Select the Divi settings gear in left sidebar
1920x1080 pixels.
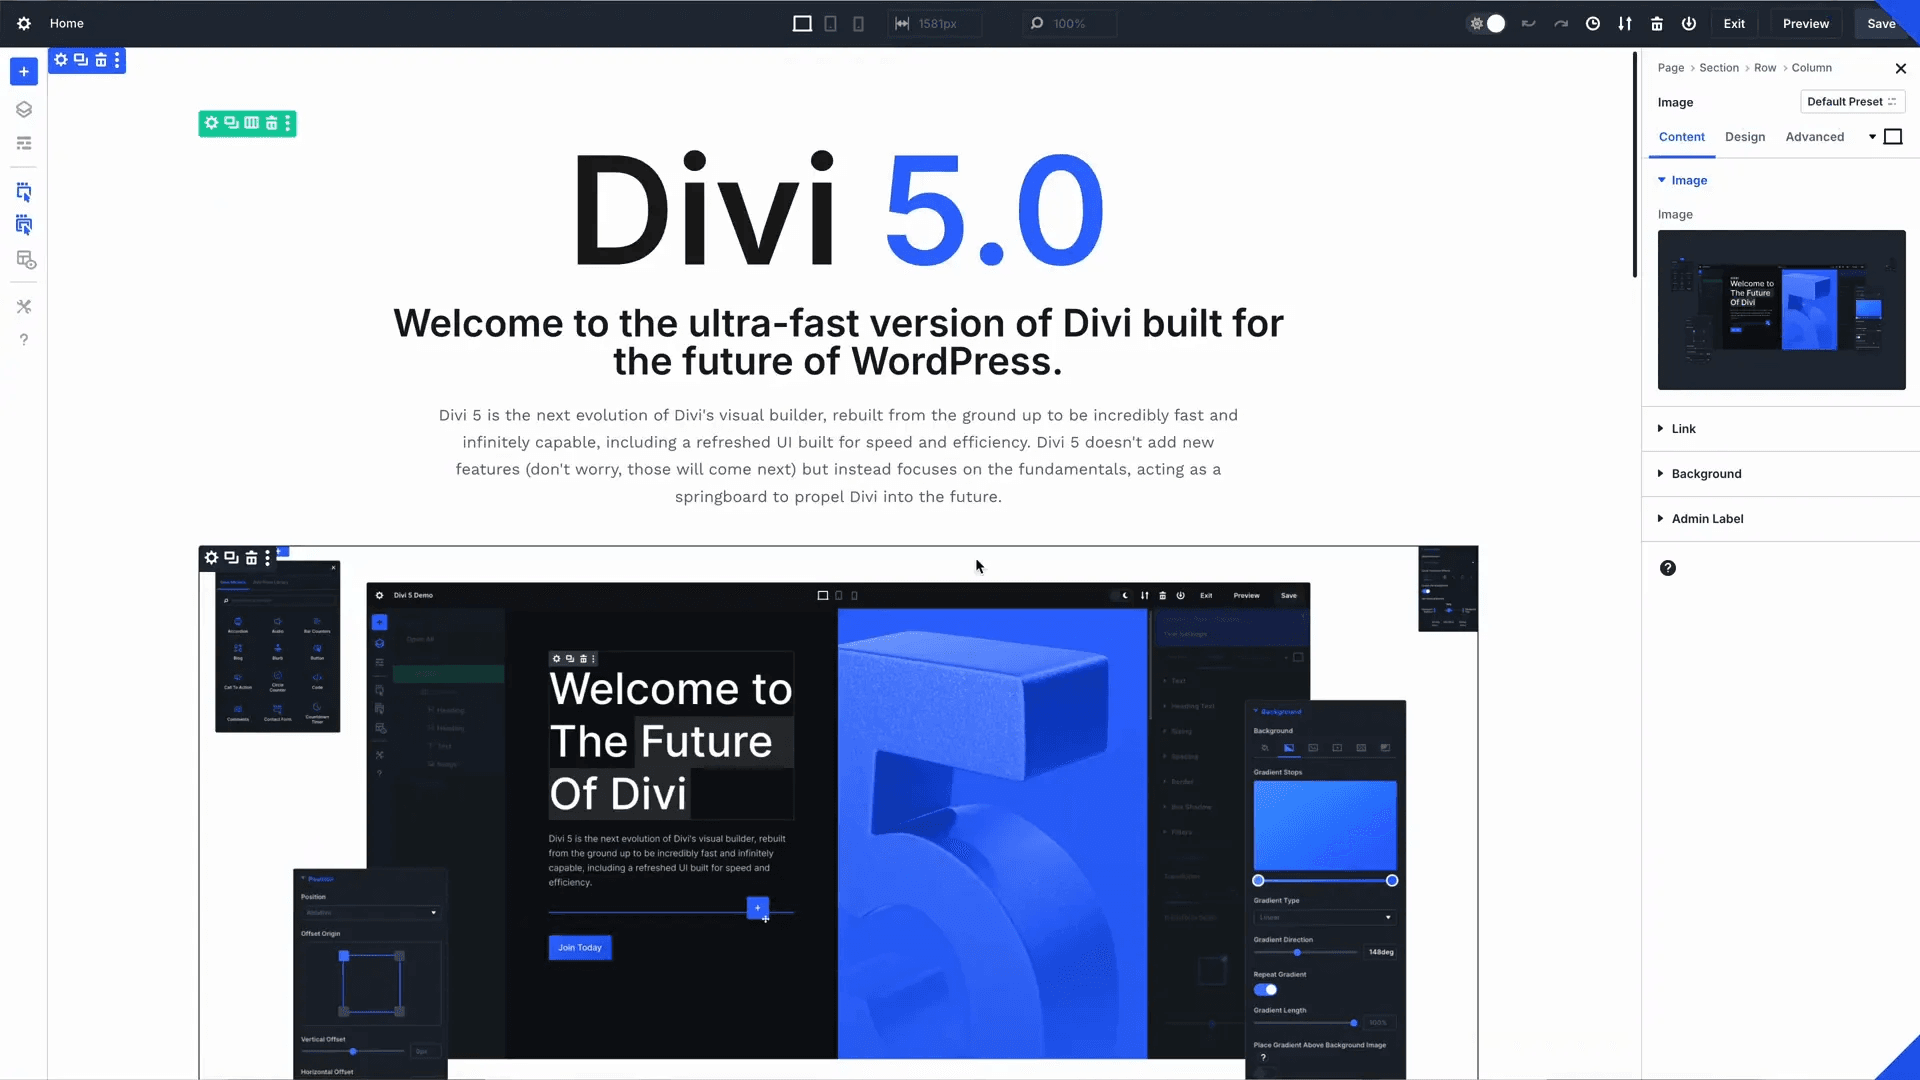(24, 23)
